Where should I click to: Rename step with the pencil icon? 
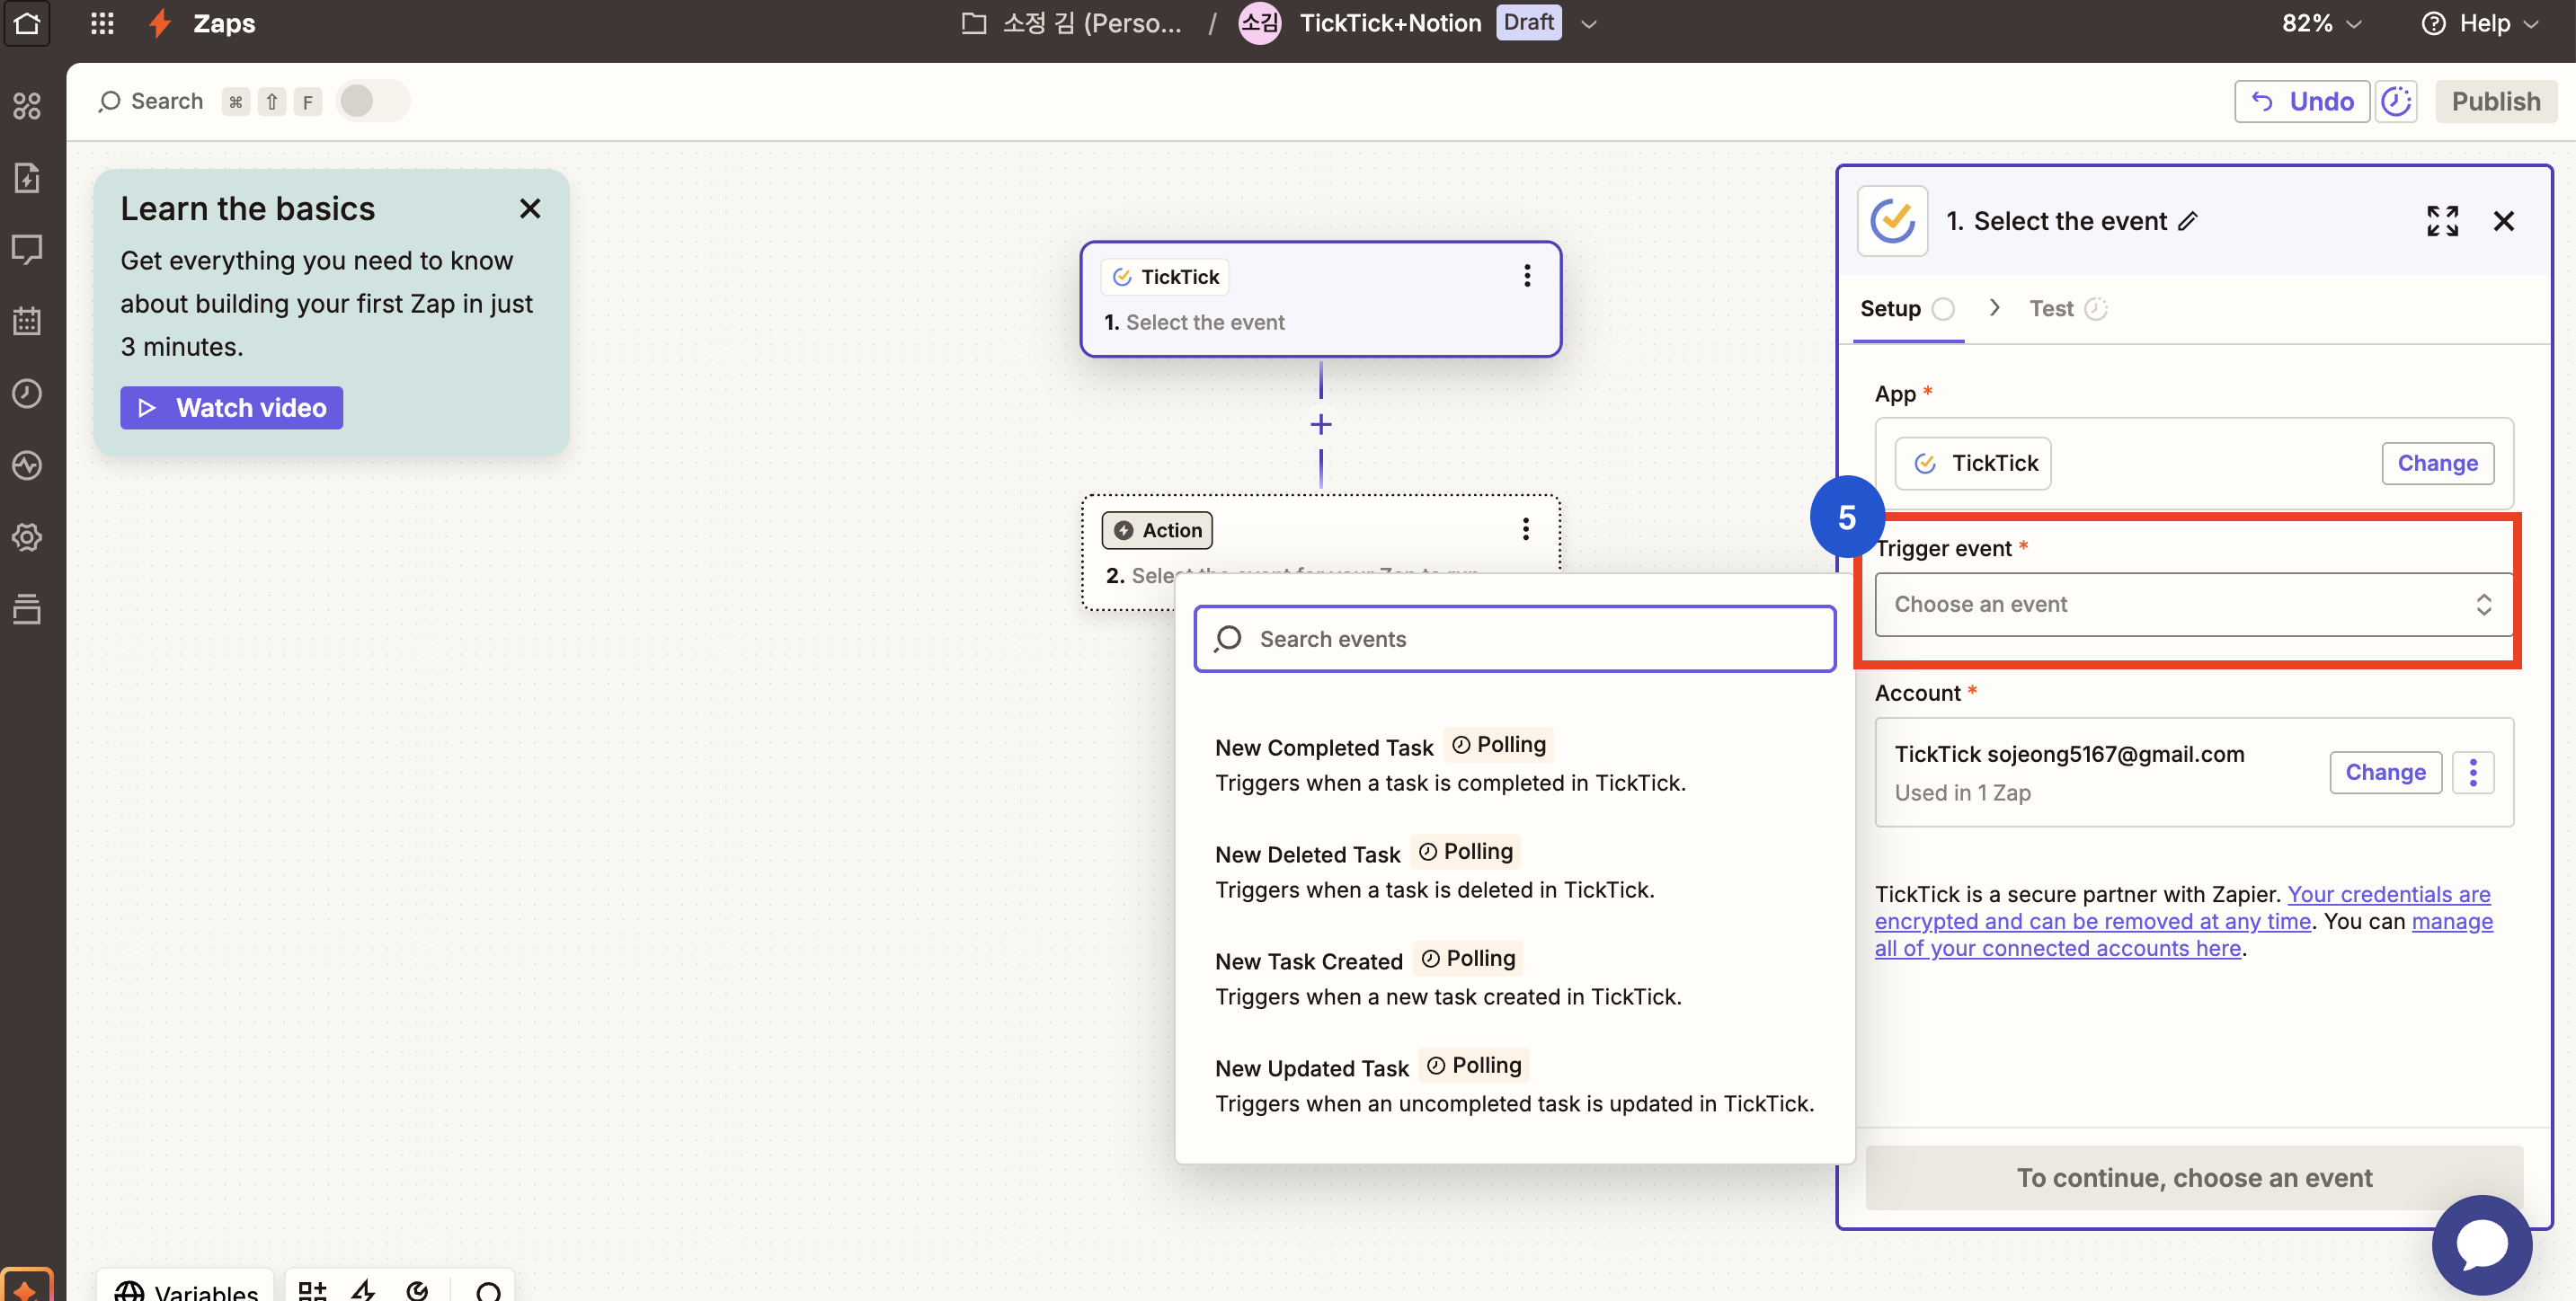(2188, 221)
